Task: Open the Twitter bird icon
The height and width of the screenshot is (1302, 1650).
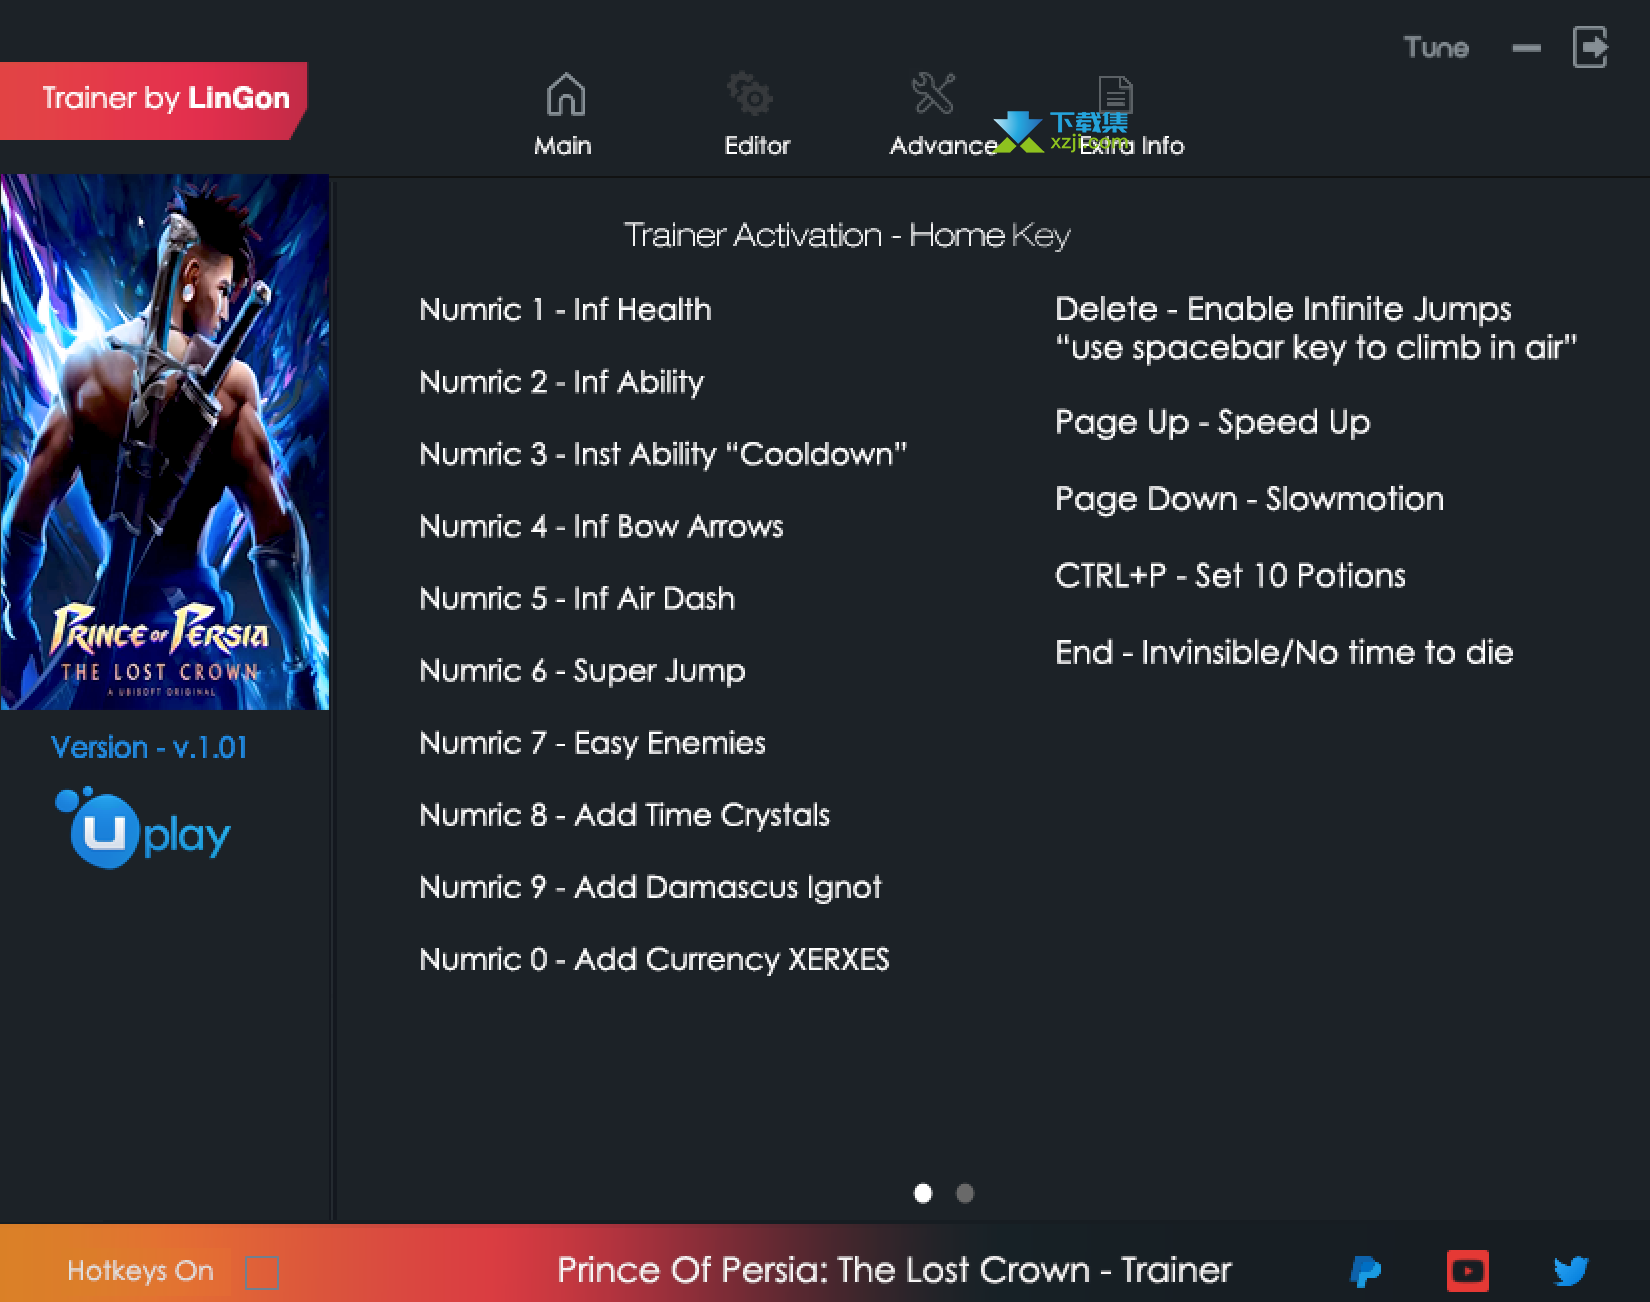Action: coord(1571,1271)
